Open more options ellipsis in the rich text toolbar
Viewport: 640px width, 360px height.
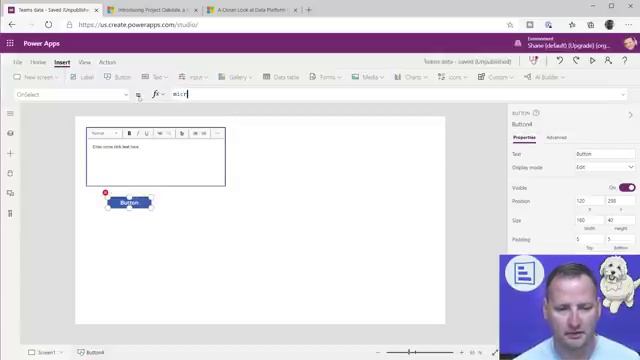pyautogui.click(x=218, y=133)
